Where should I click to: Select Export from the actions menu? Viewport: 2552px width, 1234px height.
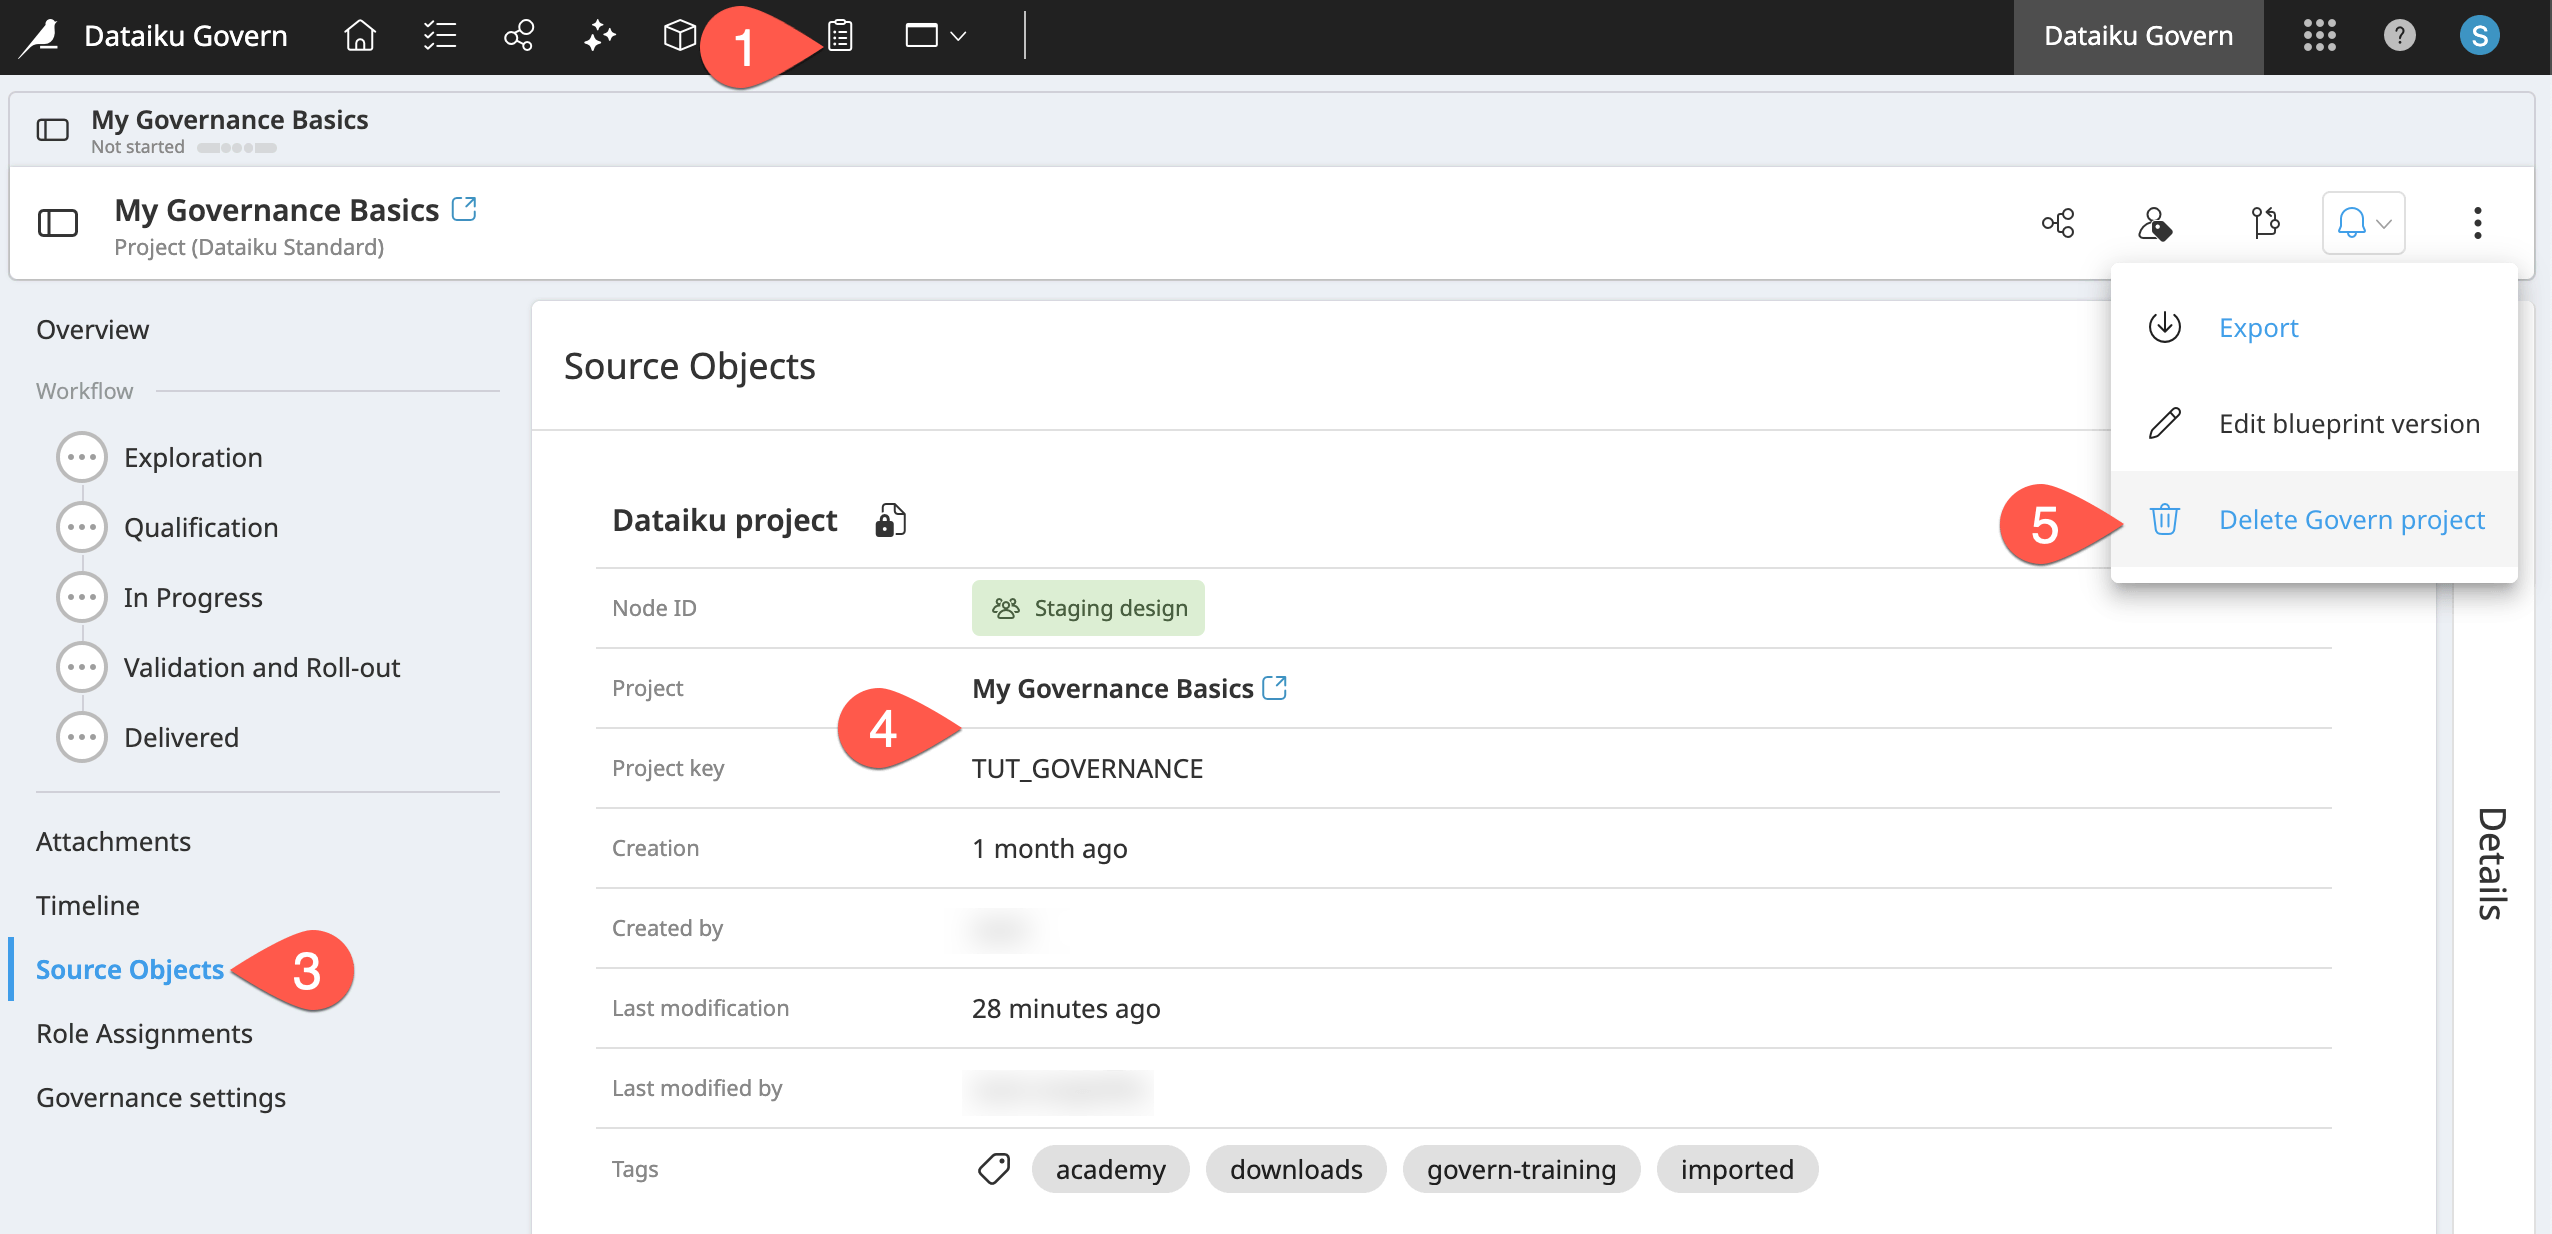pos(2314,328)
